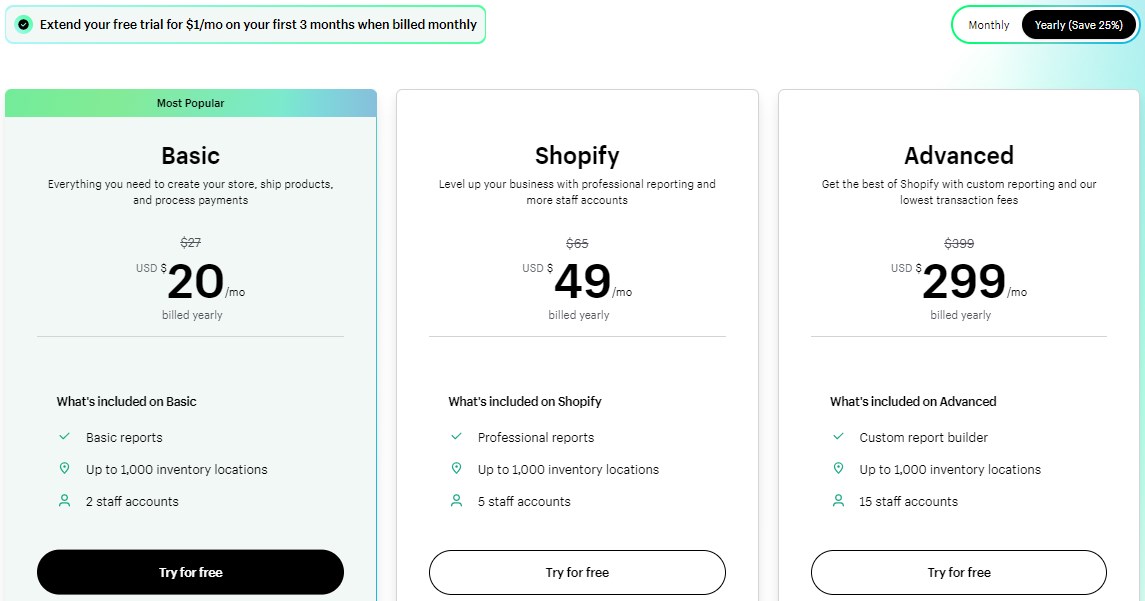Image resolution: width=1145 pixels, height=601 pixels.
Task: Click Try for free on the Advanced plan
Action: (x=958, y=572)
